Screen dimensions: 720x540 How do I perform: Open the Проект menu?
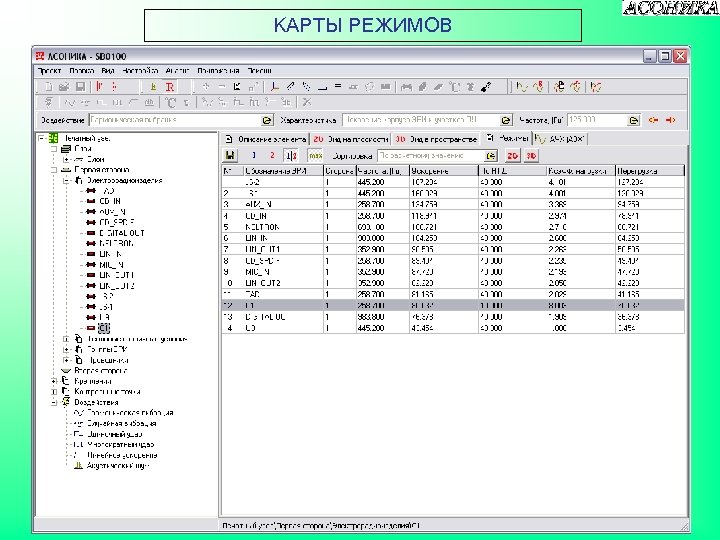pyautogui.click(x=49, y=71)
